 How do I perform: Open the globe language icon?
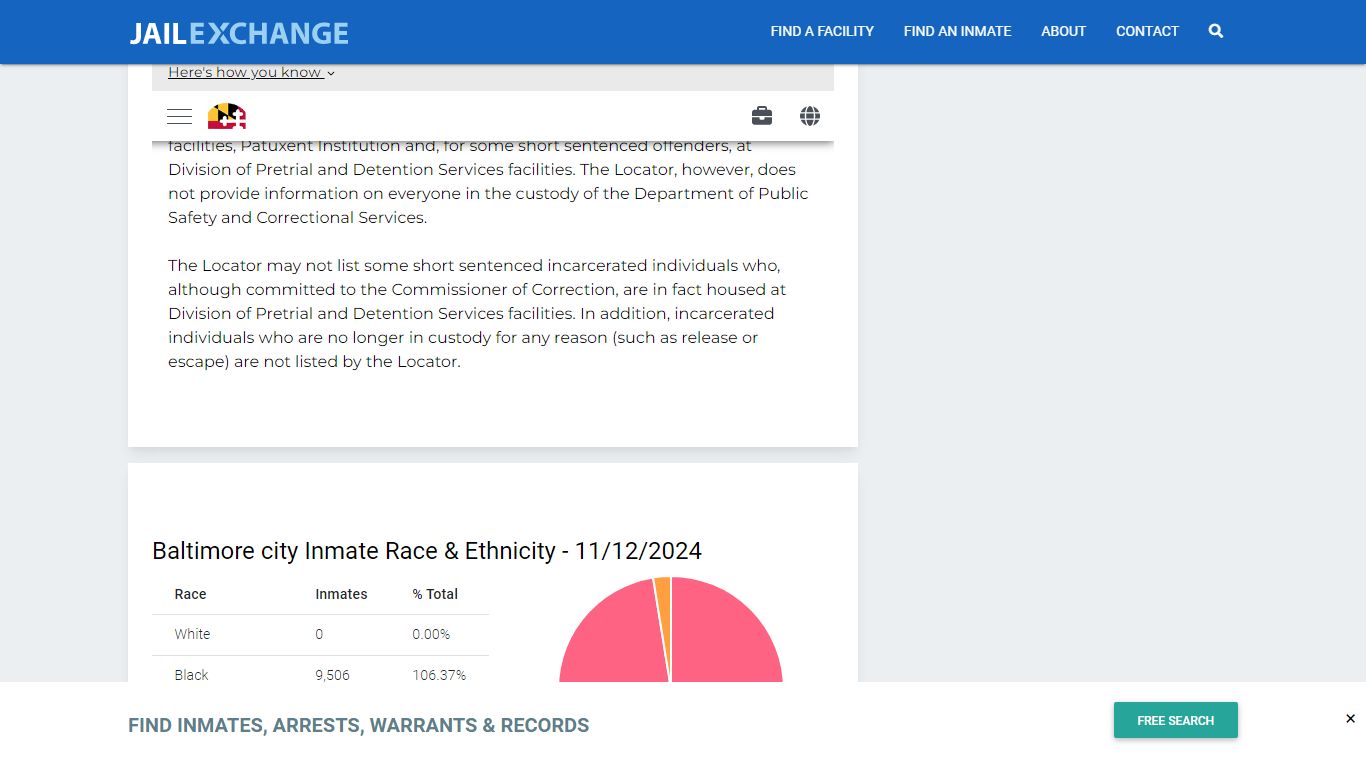pos(810,116)
